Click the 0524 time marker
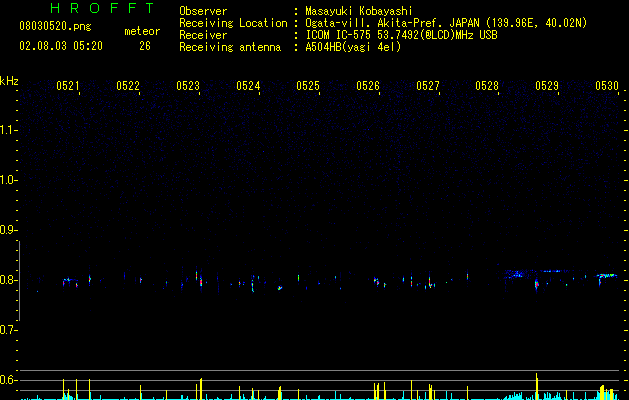The image size is (629, 400). tap(248, 86)
